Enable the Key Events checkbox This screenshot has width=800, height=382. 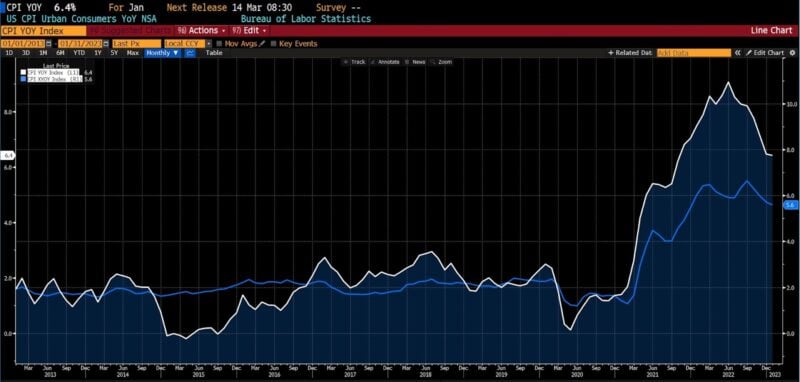[x=274, y=44]
